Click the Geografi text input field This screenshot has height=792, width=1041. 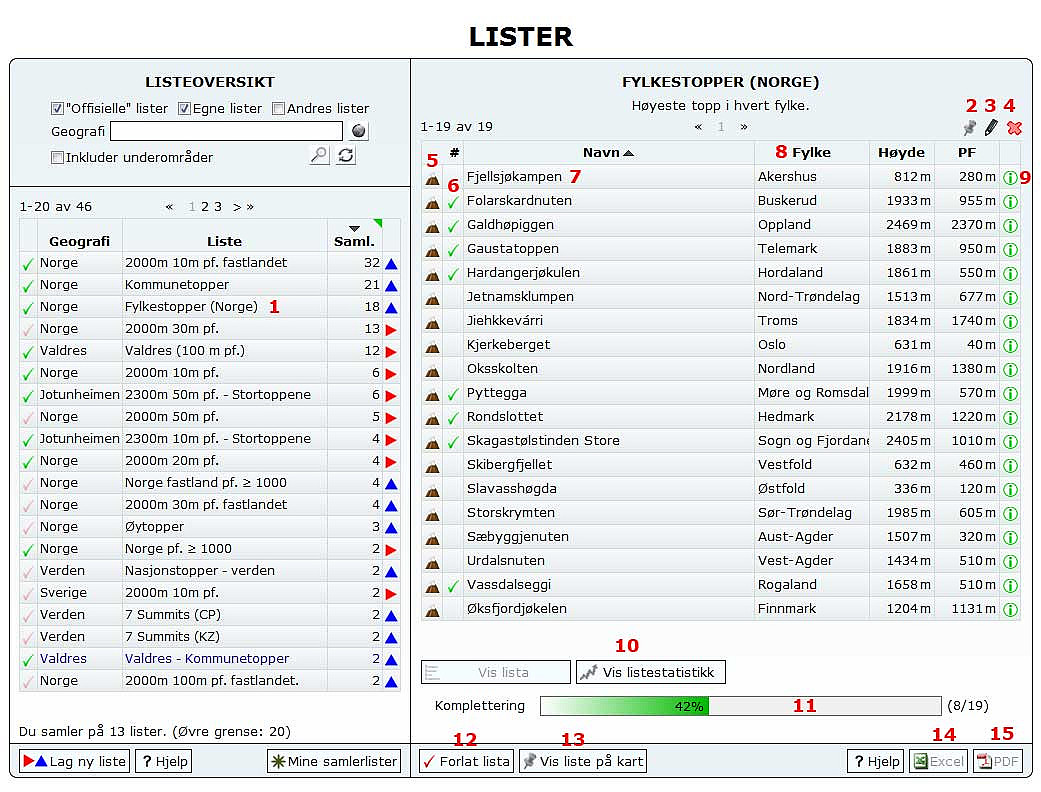[x=226, y=131]
